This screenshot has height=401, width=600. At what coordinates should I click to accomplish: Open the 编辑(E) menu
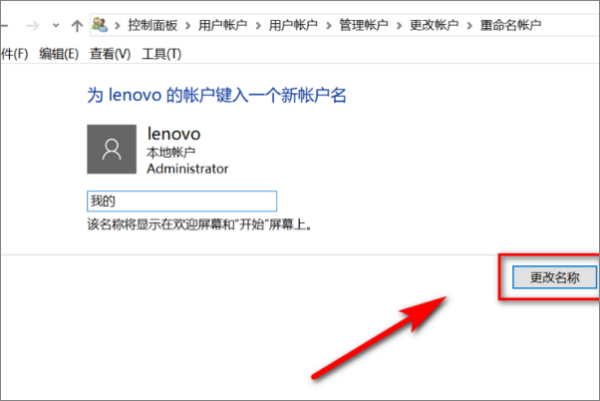pyautogui.click(x=59, y=54)
